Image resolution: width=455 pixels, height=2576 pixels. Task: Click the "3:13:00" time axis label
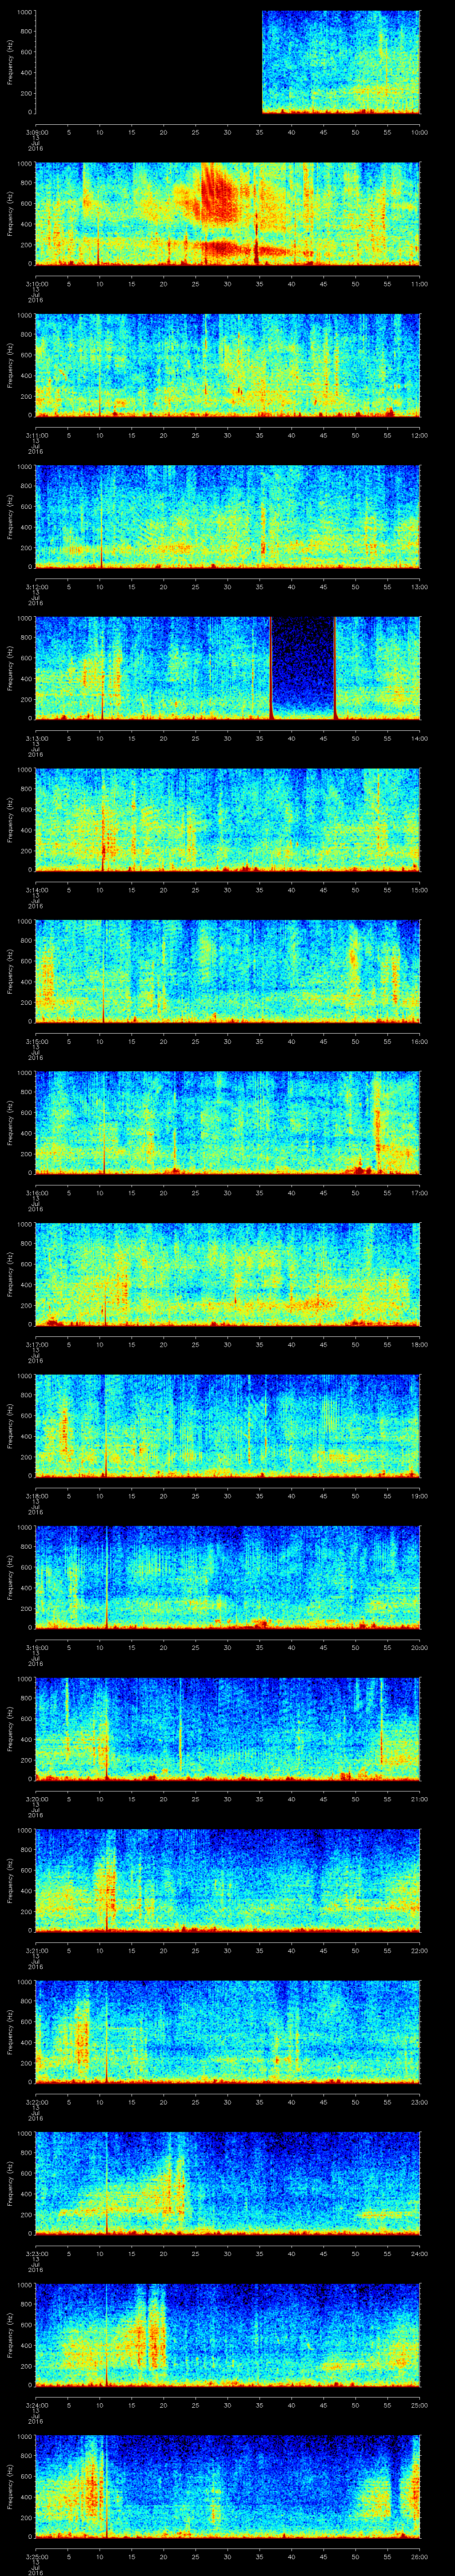(36, 738)
